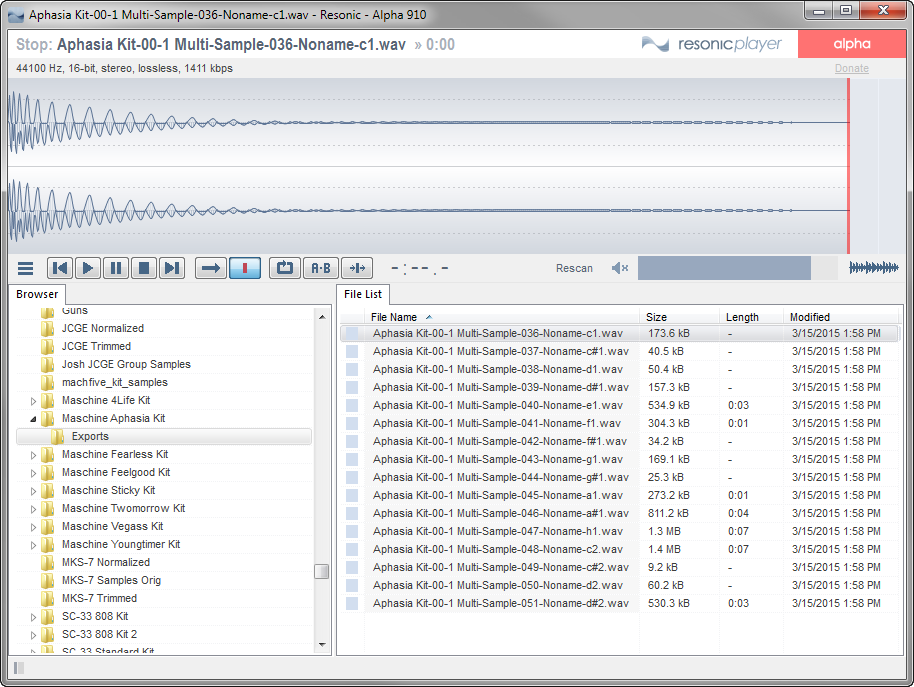Select the MKS-7 Samples Orig folder

111,580
